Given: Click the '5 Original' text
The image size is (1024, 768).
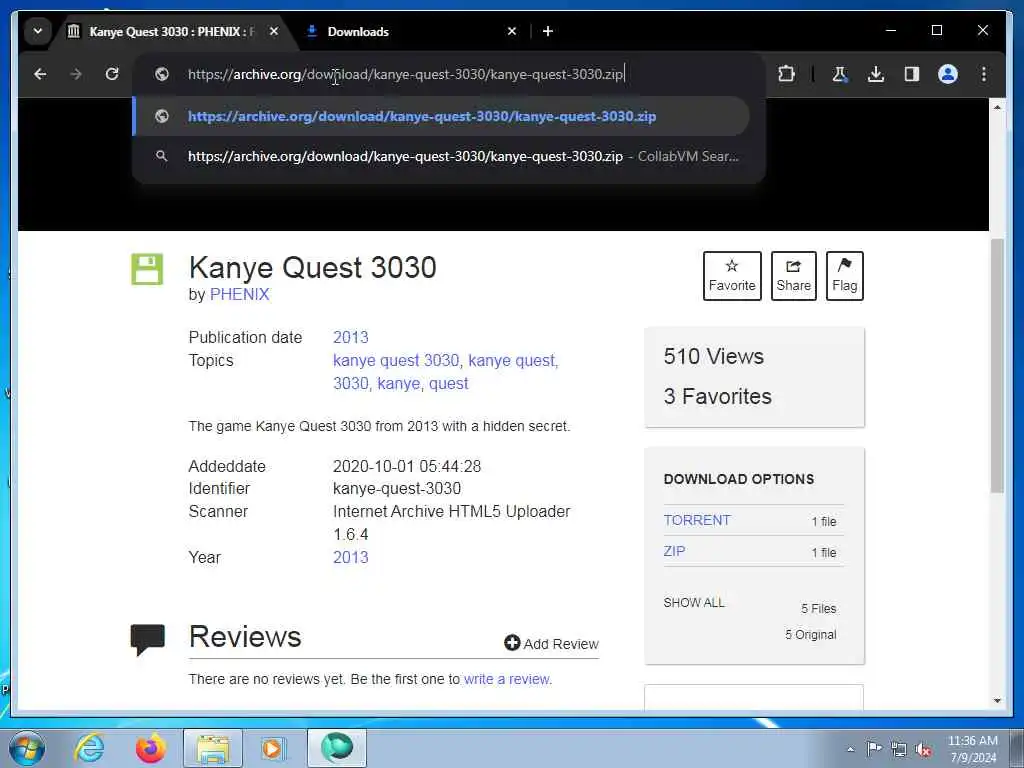Looking at the screenshot, I should [x=810, y=635].
